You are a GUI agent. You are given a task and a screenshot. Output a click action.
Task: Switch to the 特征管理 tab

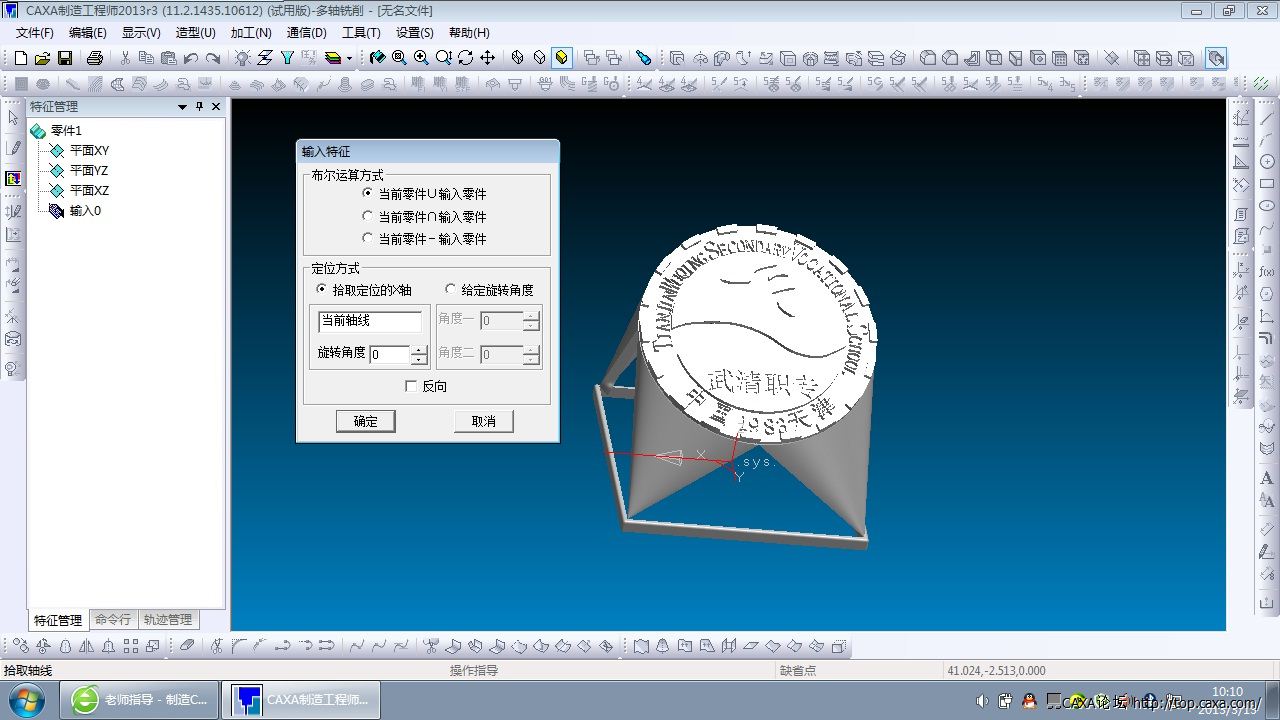pos(57,620)
